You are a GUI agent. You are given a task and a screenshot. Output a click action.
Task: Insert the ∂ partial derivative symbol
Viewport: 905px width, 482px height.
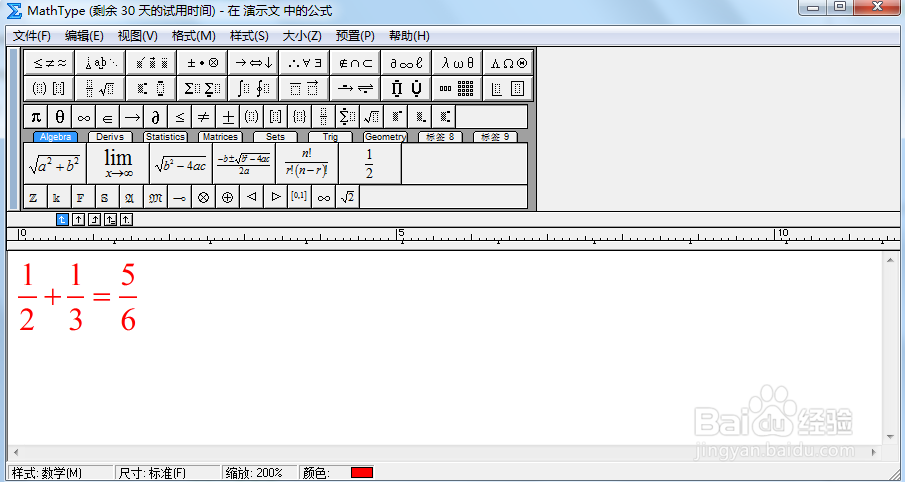coord(156,117)
